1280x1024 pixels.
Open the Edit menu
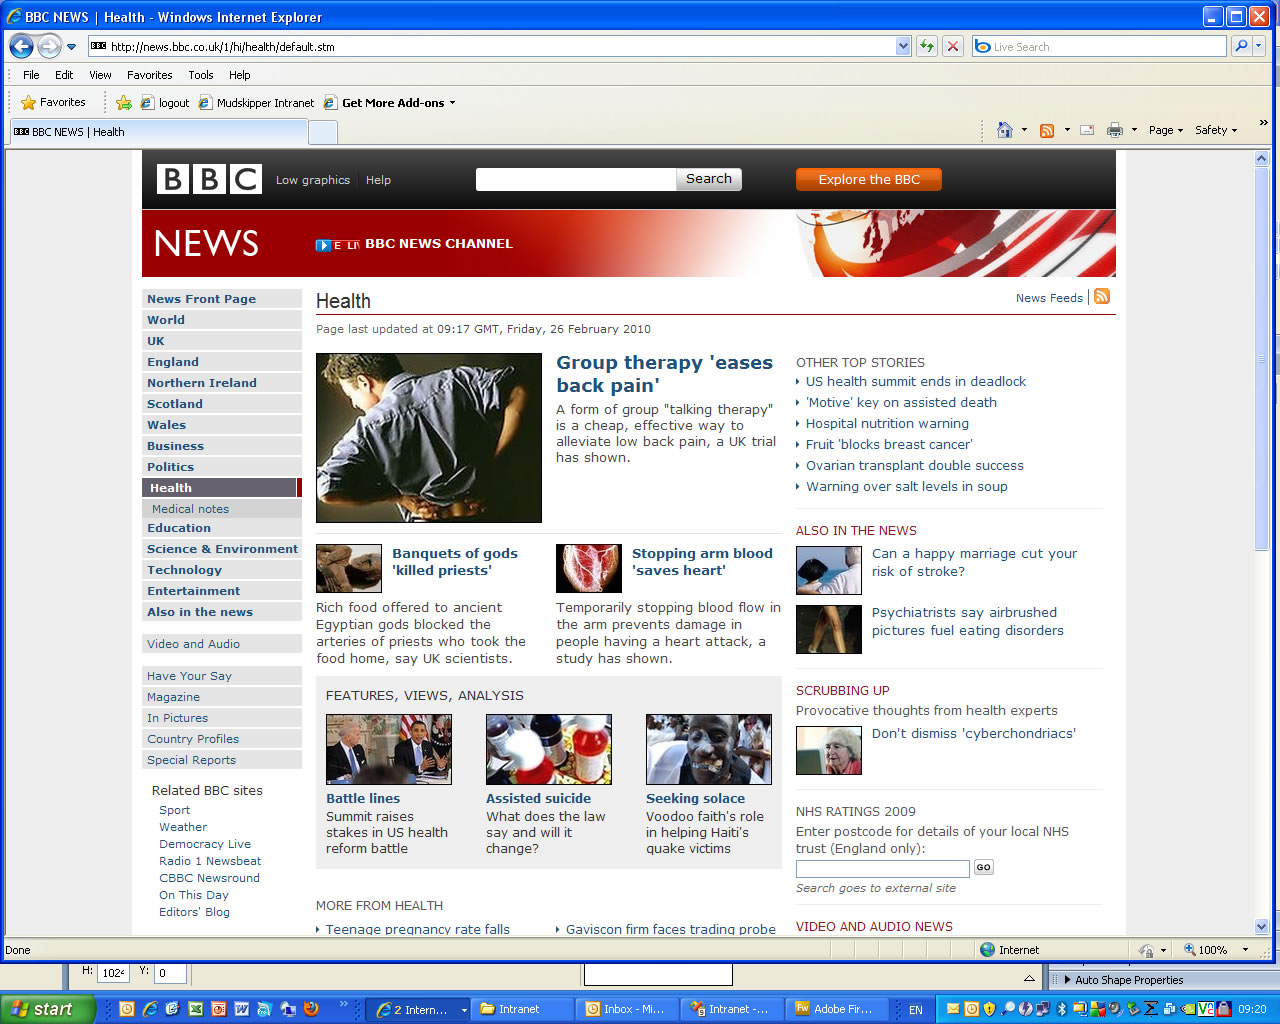pyautogui.click(x=64, y=75)
